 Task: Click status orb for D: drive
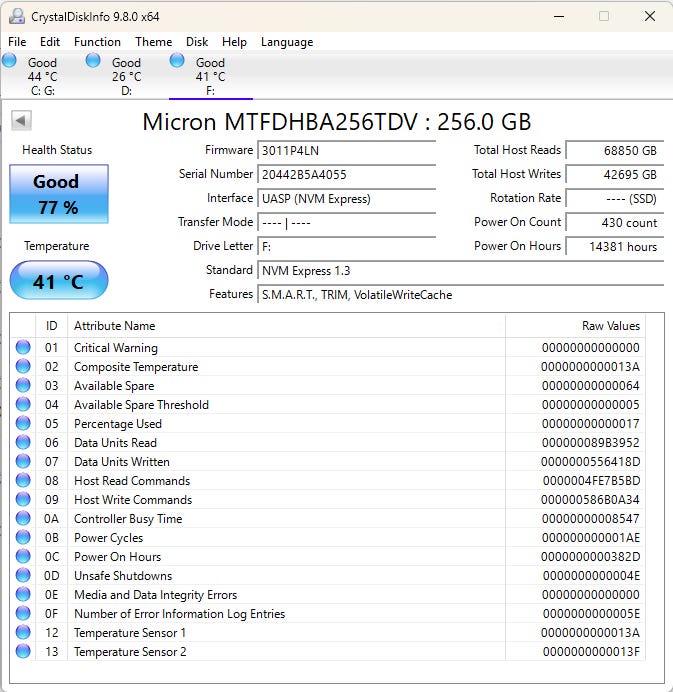tap(94, 61)
